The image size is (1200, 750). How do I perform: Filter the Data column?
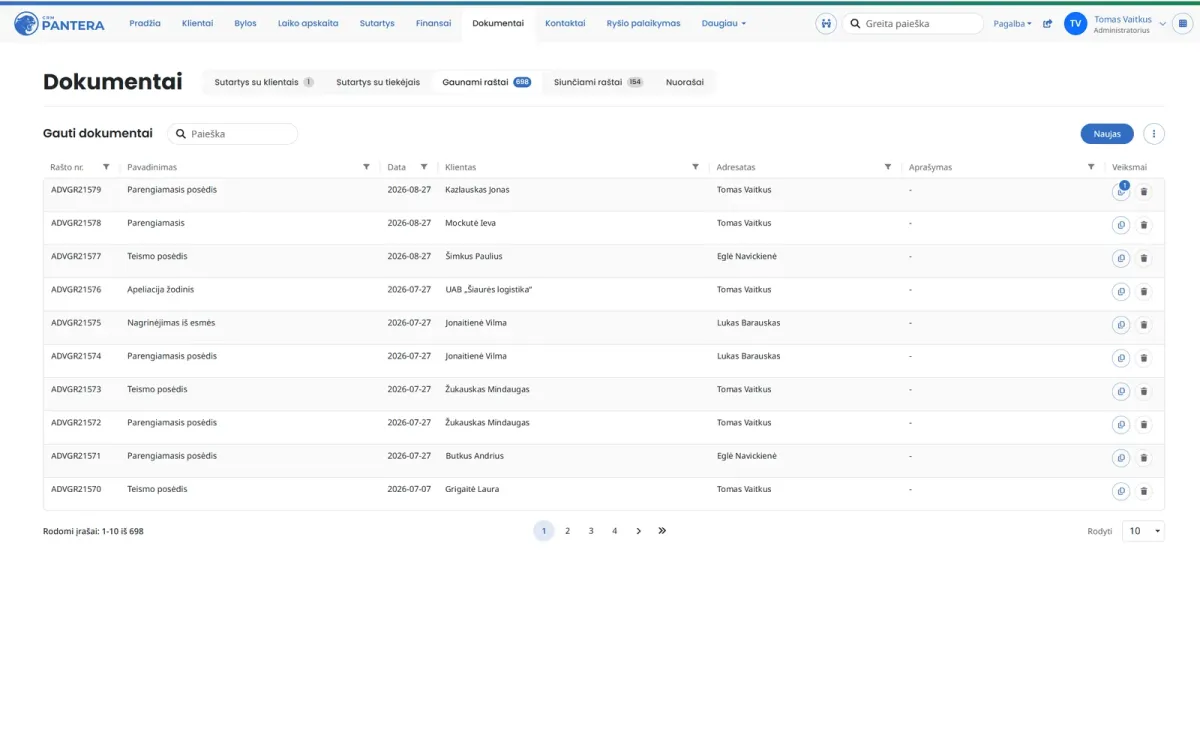pos(424,167)
